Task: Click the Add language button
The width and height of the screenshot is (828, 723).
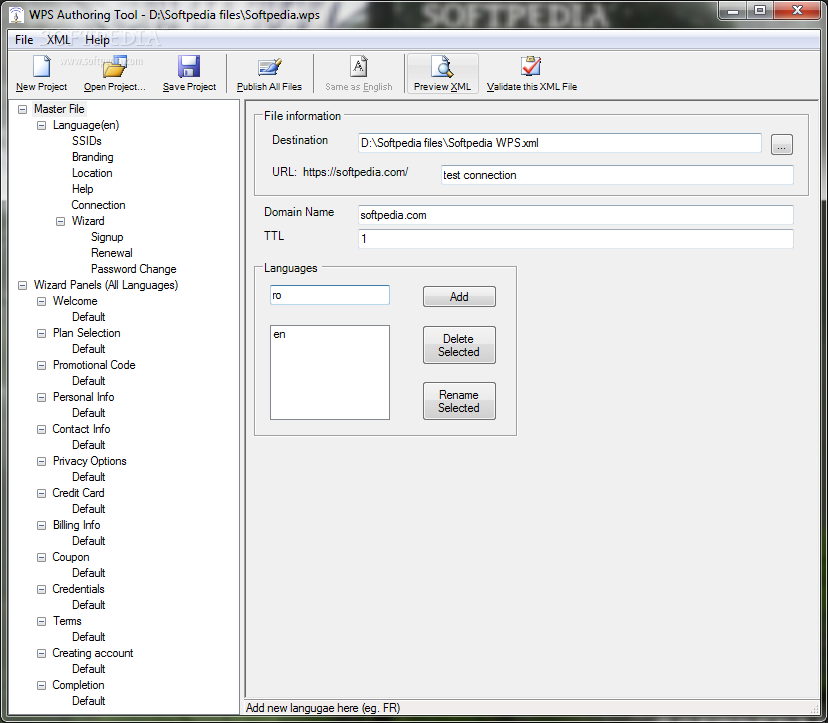Action: click(x=459, y=296)
